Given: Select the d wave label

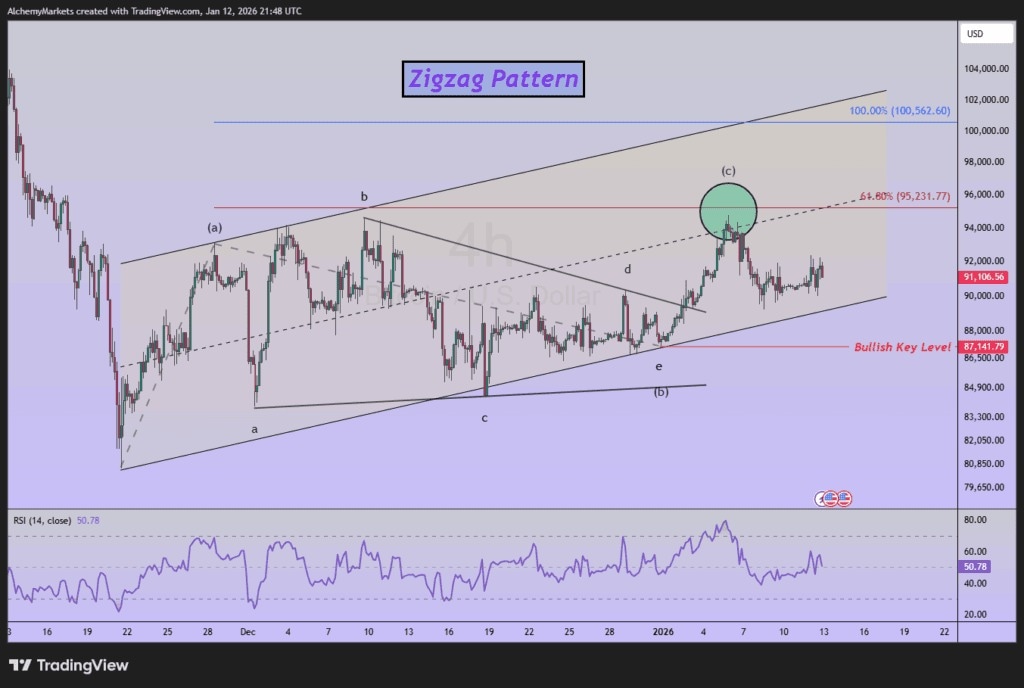Looking at the screenshot, I should (628, 269).
